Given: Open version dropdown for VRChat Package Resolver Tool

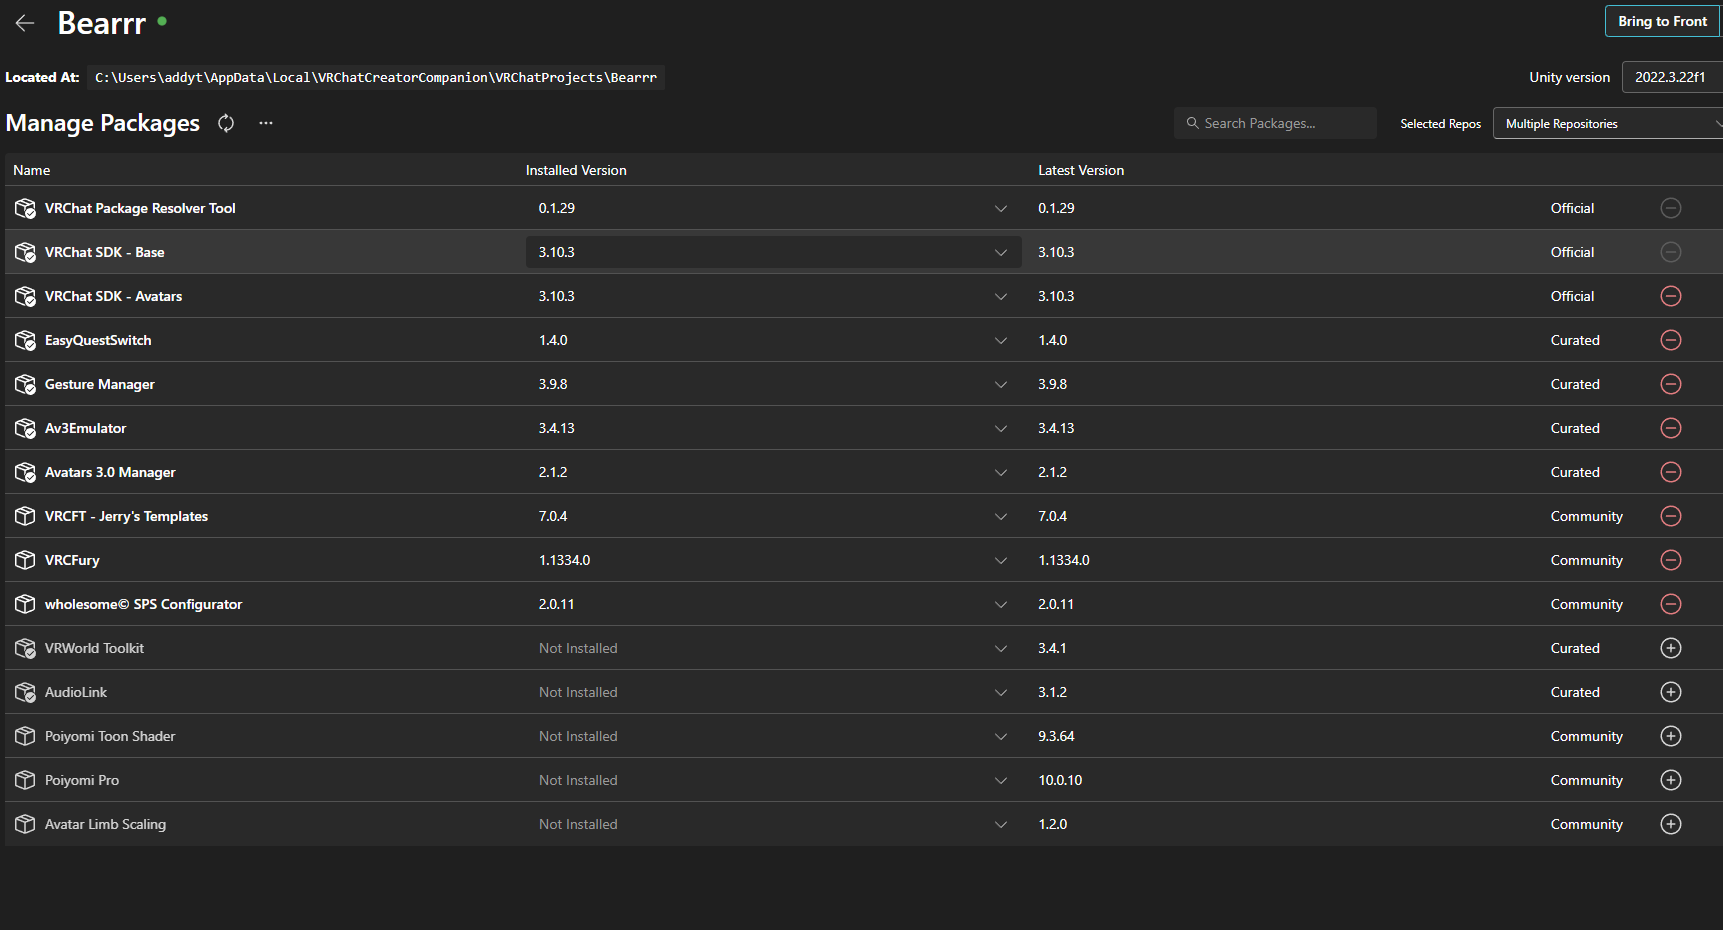Looking at the screenshot, I should click(x=774, y=208).
